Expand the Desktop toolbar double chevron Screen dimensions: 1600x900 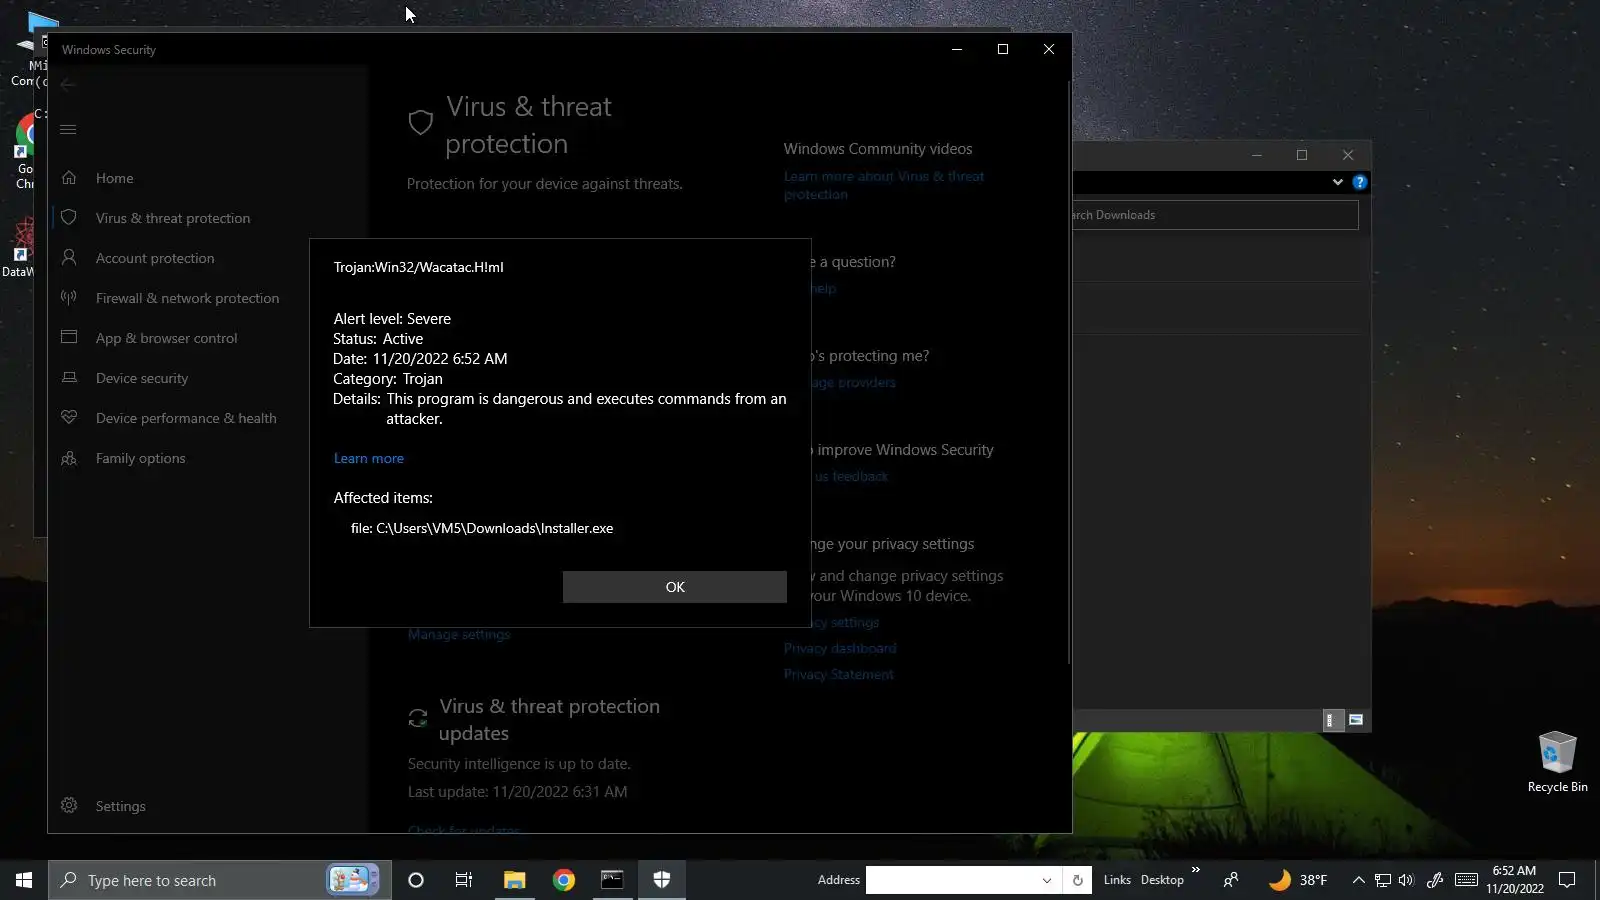point(1195,870)
